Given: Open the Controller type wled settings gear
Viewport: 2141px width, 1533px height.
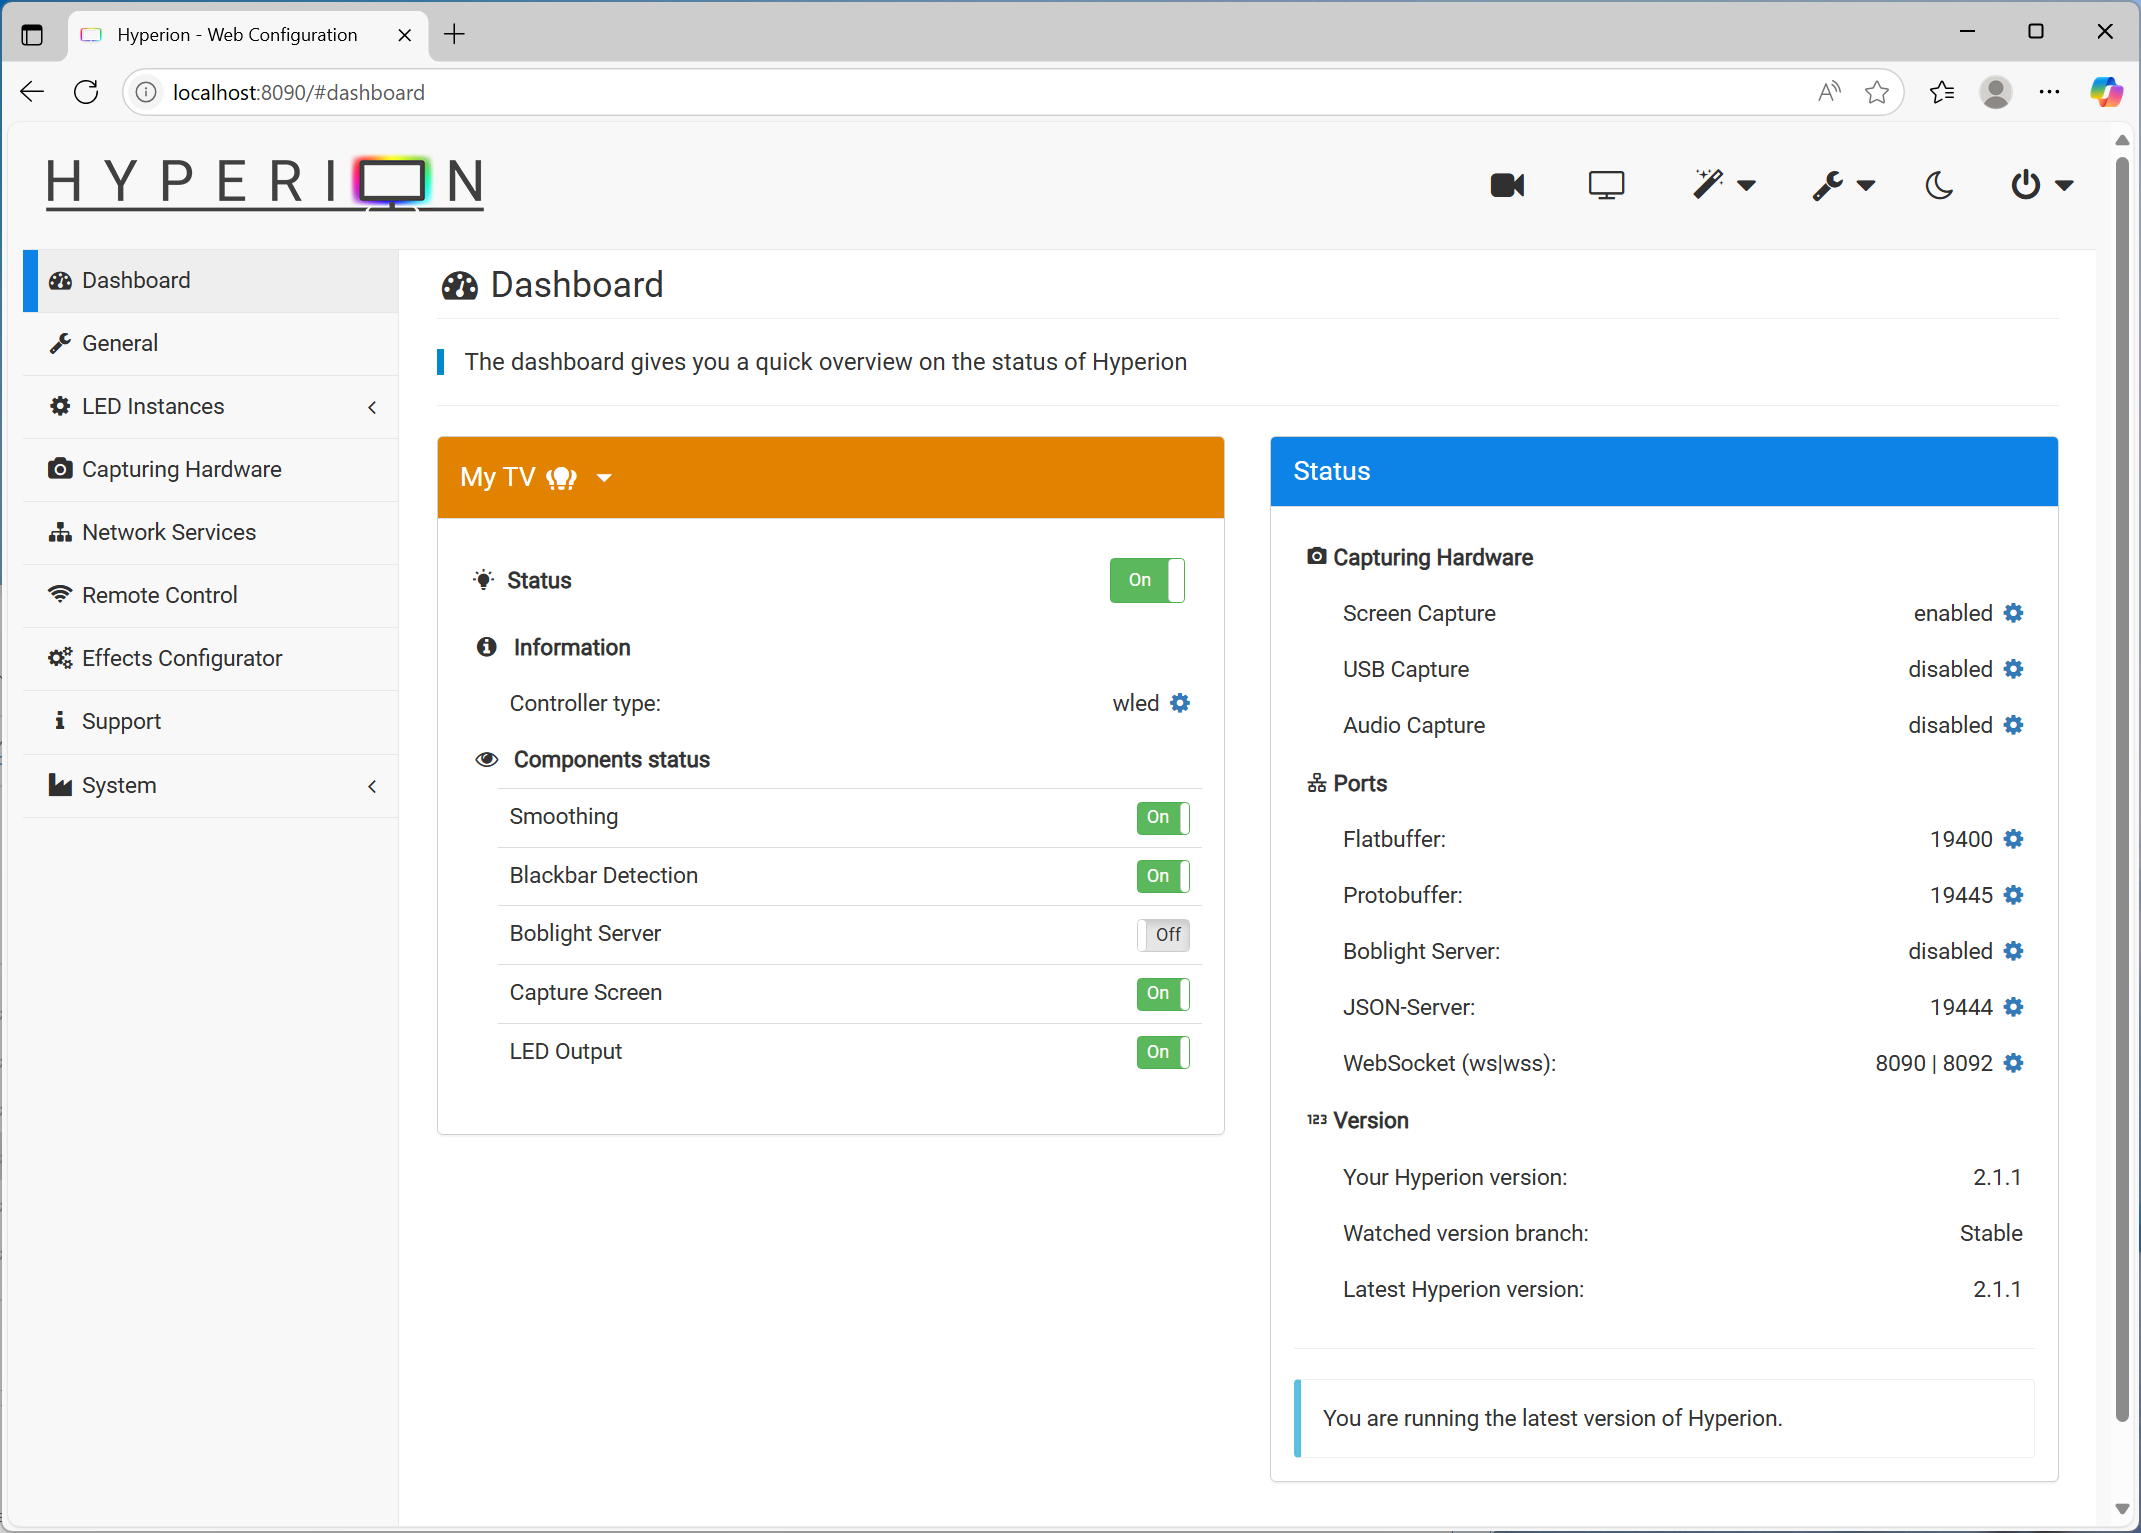Looking at the screenshot, I should pos(1180,703).
